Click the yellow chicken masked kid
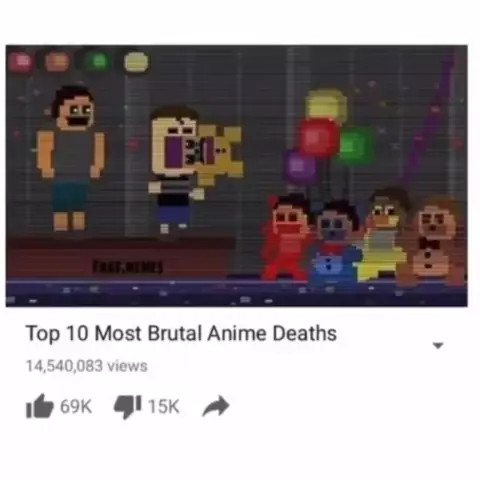The width and height of the screenshot is (480, 480). click(x=384, y=234)
